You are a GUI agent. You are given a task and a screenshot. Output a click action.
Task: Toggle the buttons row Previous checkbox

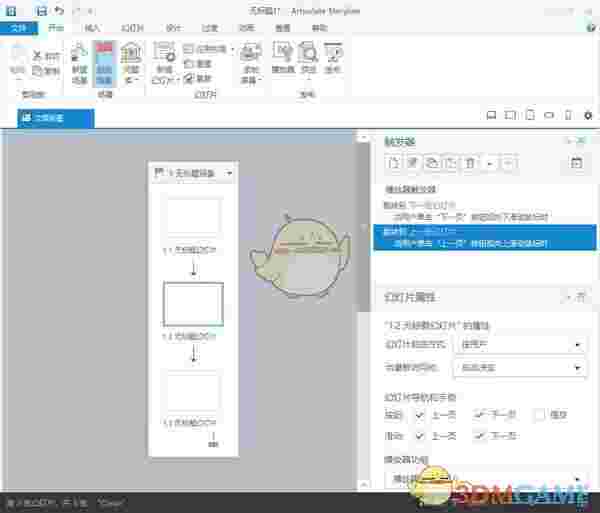419,414
